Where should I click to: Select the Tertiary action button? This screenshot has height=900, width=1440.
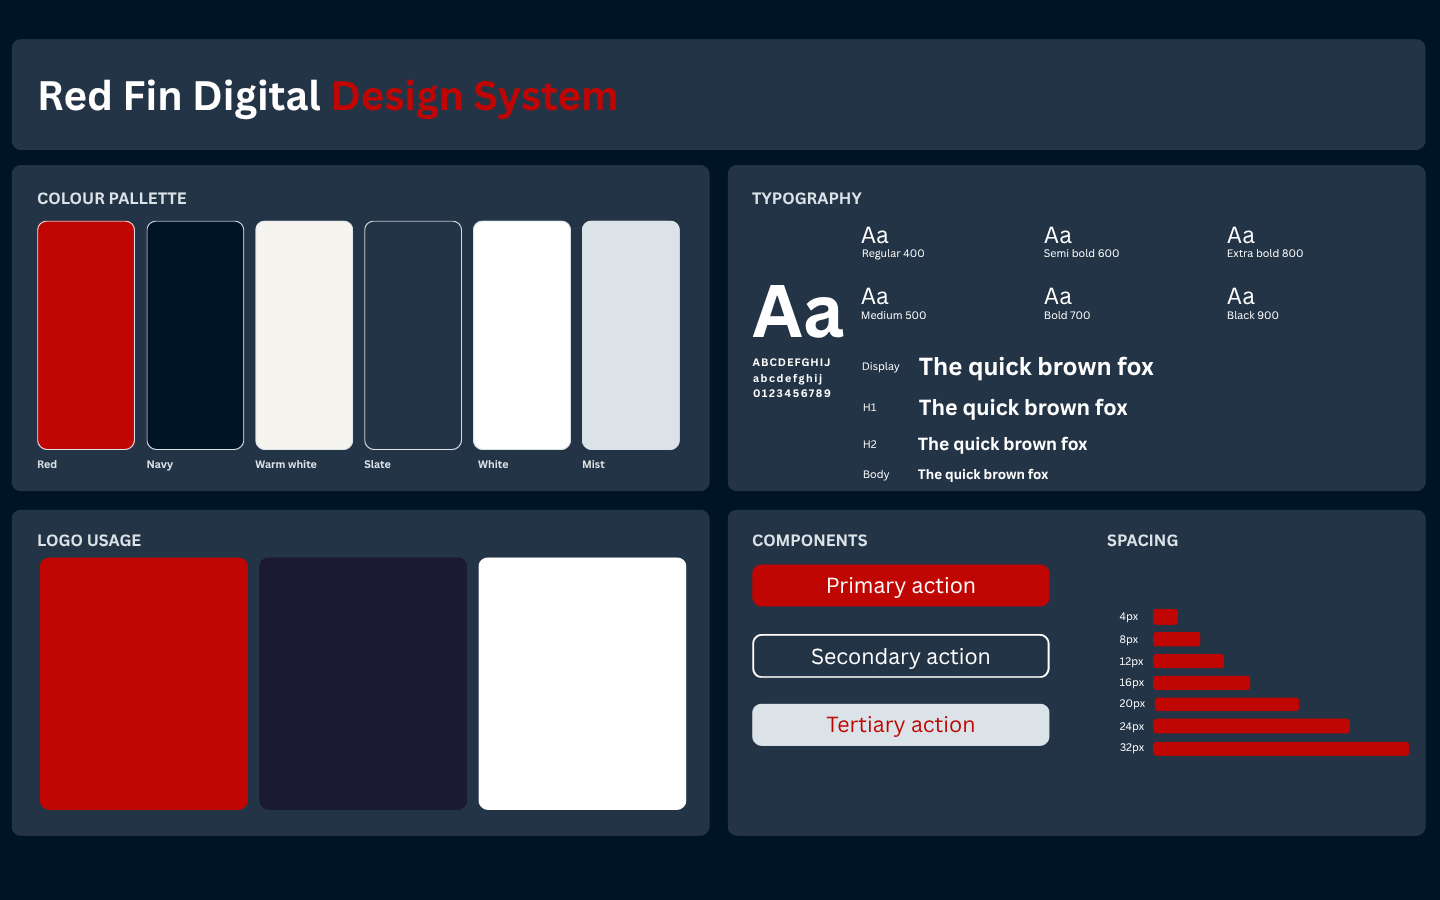coord(900,725)
